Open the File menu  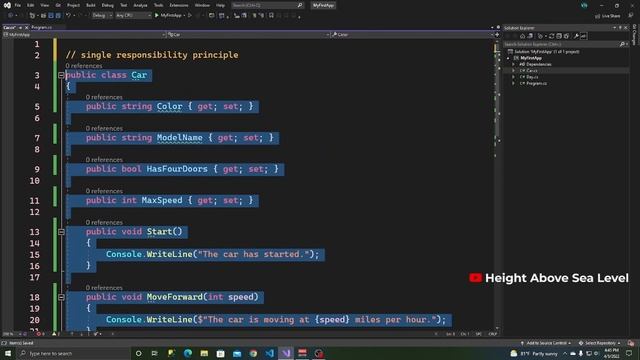18,5
